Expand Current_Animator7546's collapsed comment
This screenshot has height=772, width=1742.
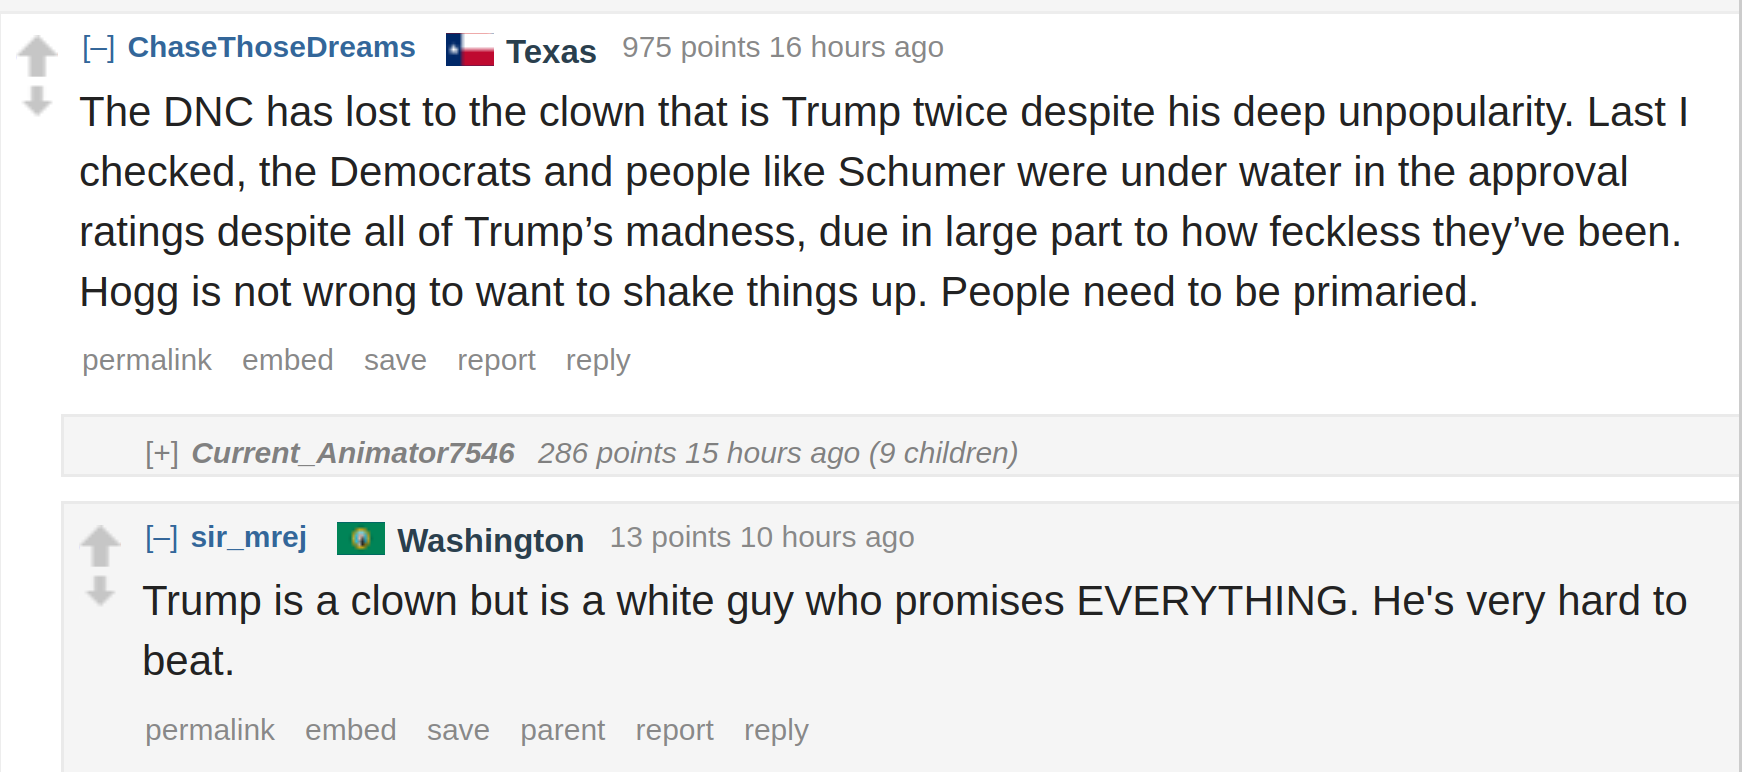[161, 453]
